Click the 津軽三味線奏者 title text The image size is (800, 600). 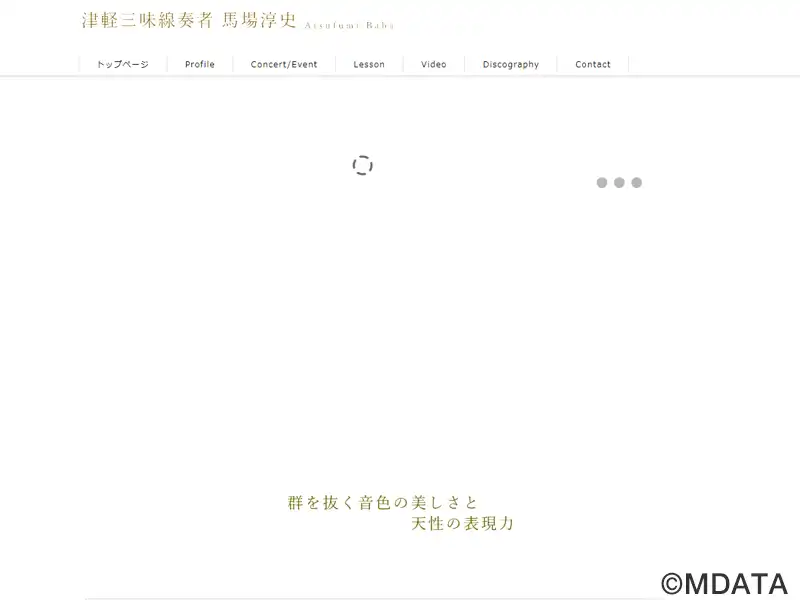pos(147,20)
